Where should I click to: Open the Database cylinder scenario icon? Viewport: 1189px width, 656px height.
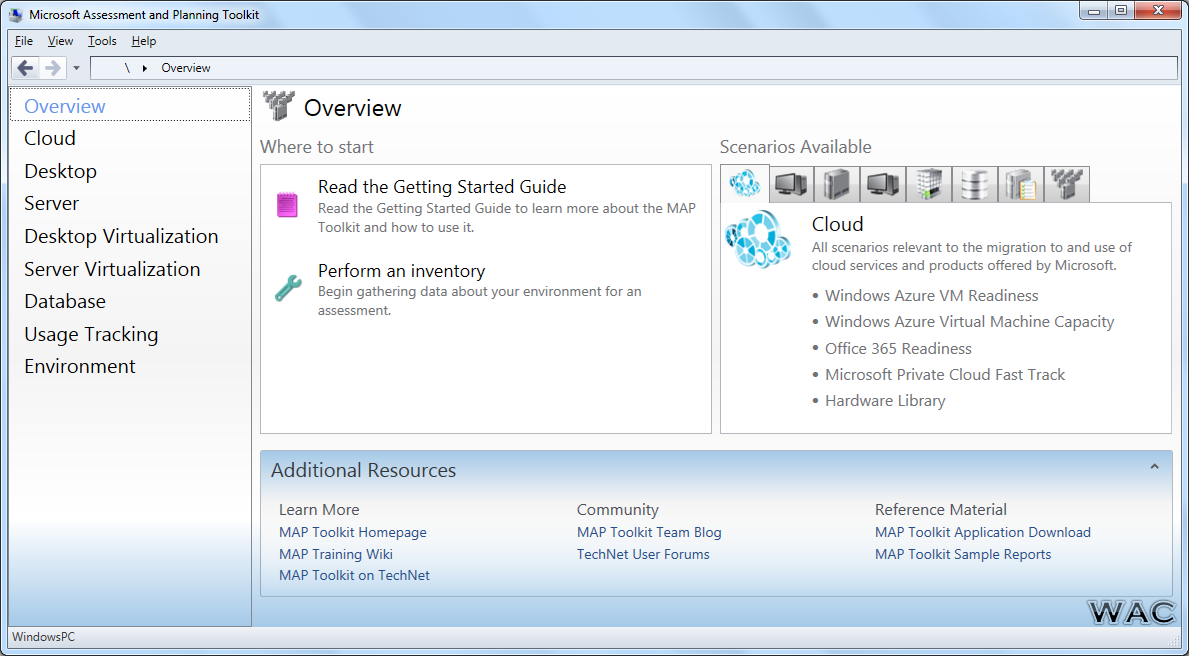[x=974, y=184]
